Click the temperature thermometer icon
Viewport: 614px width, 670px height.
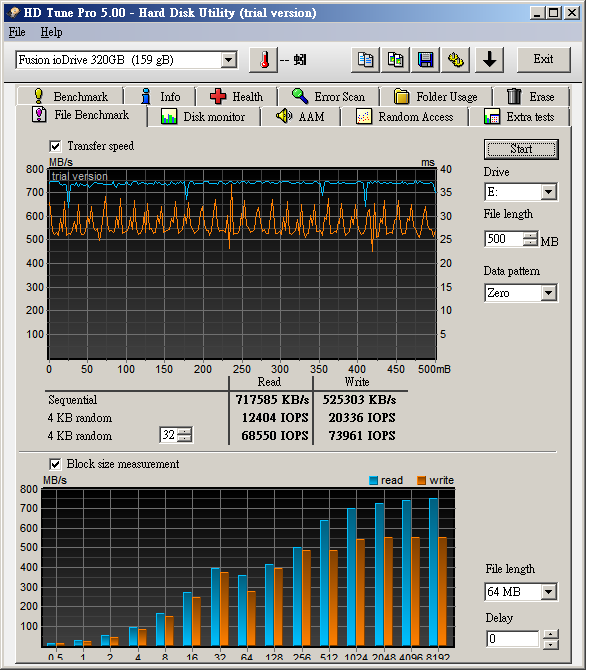264,60
